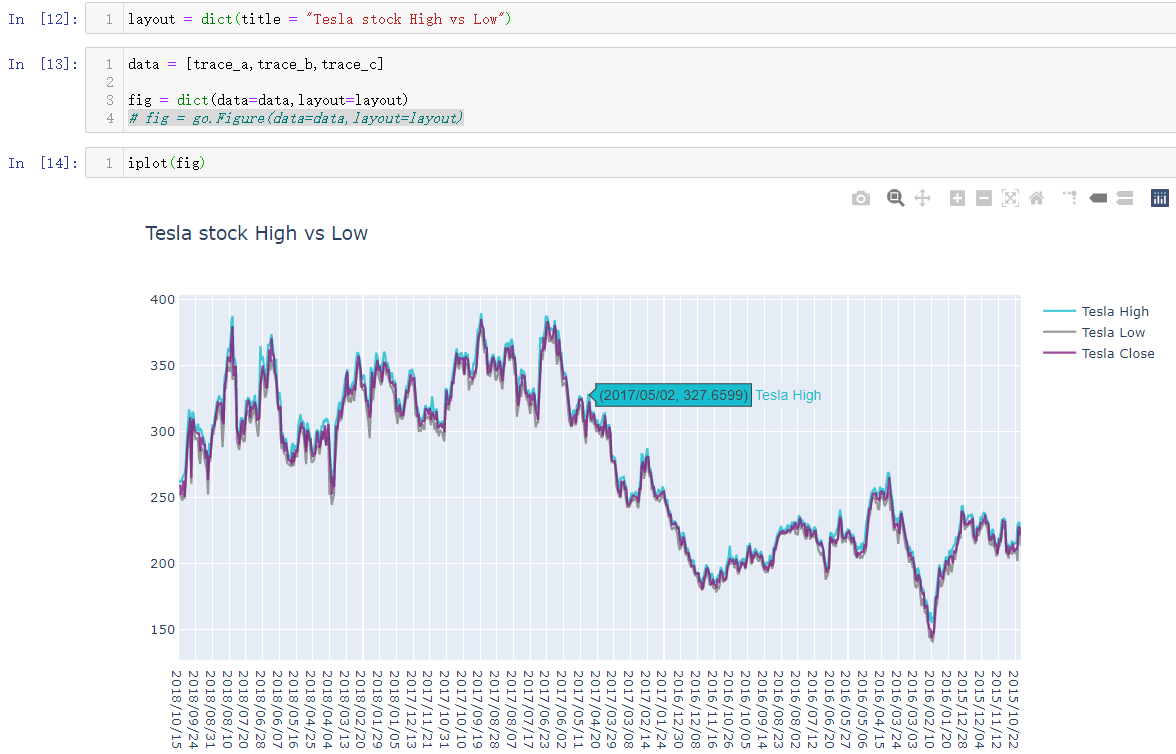Select the In [12] cell prompt

click(43, 20)
